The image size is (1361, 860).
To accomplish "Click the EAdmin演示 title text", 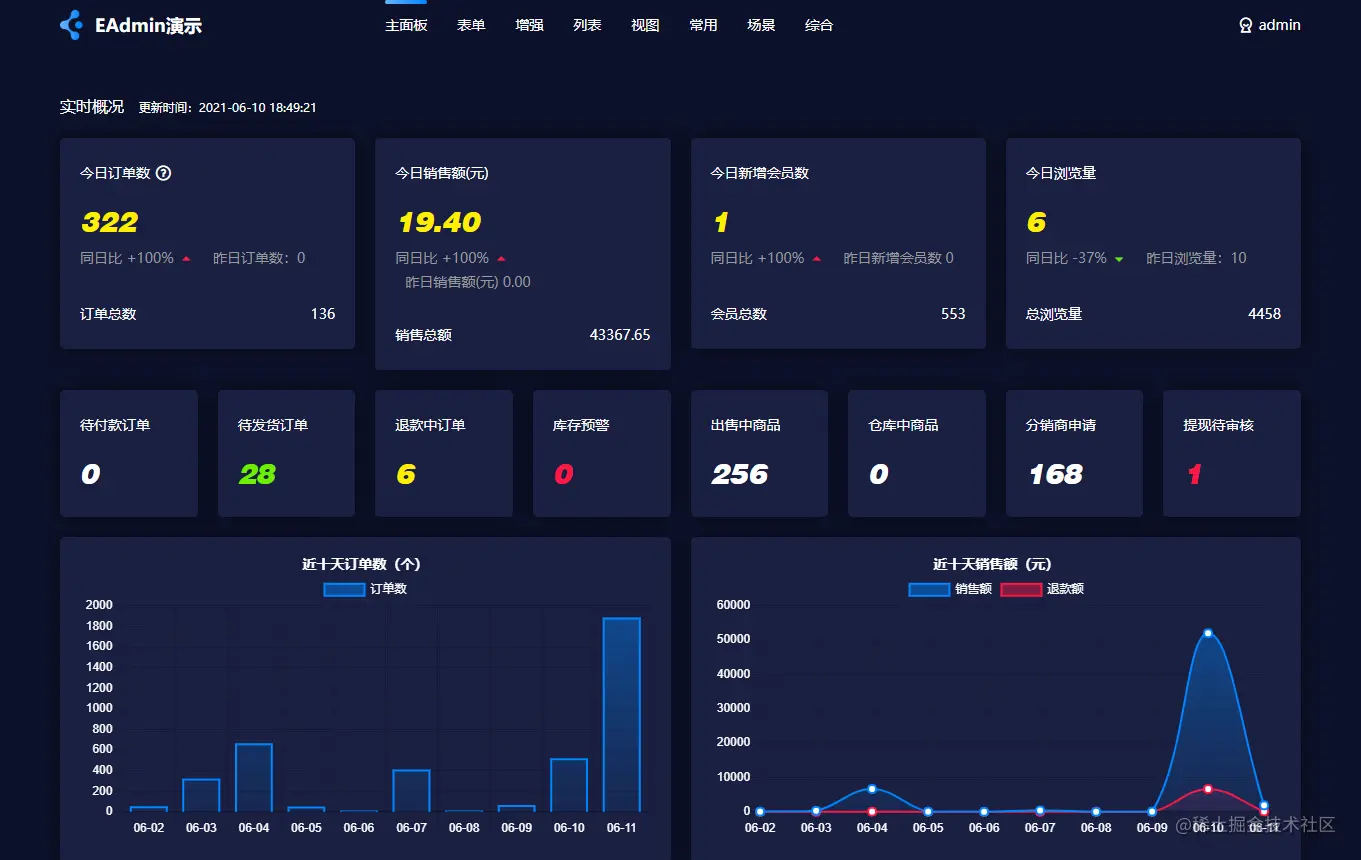I will click(149, 26).
